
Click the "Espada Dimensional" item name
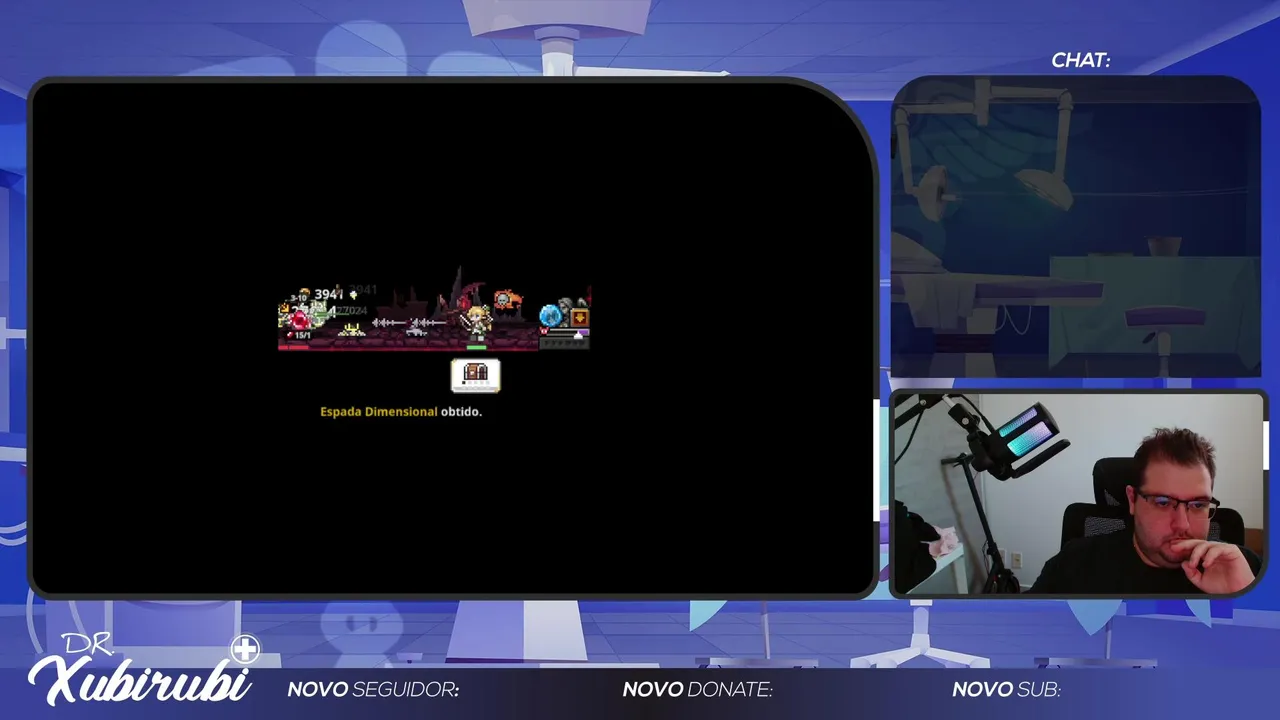379,412
